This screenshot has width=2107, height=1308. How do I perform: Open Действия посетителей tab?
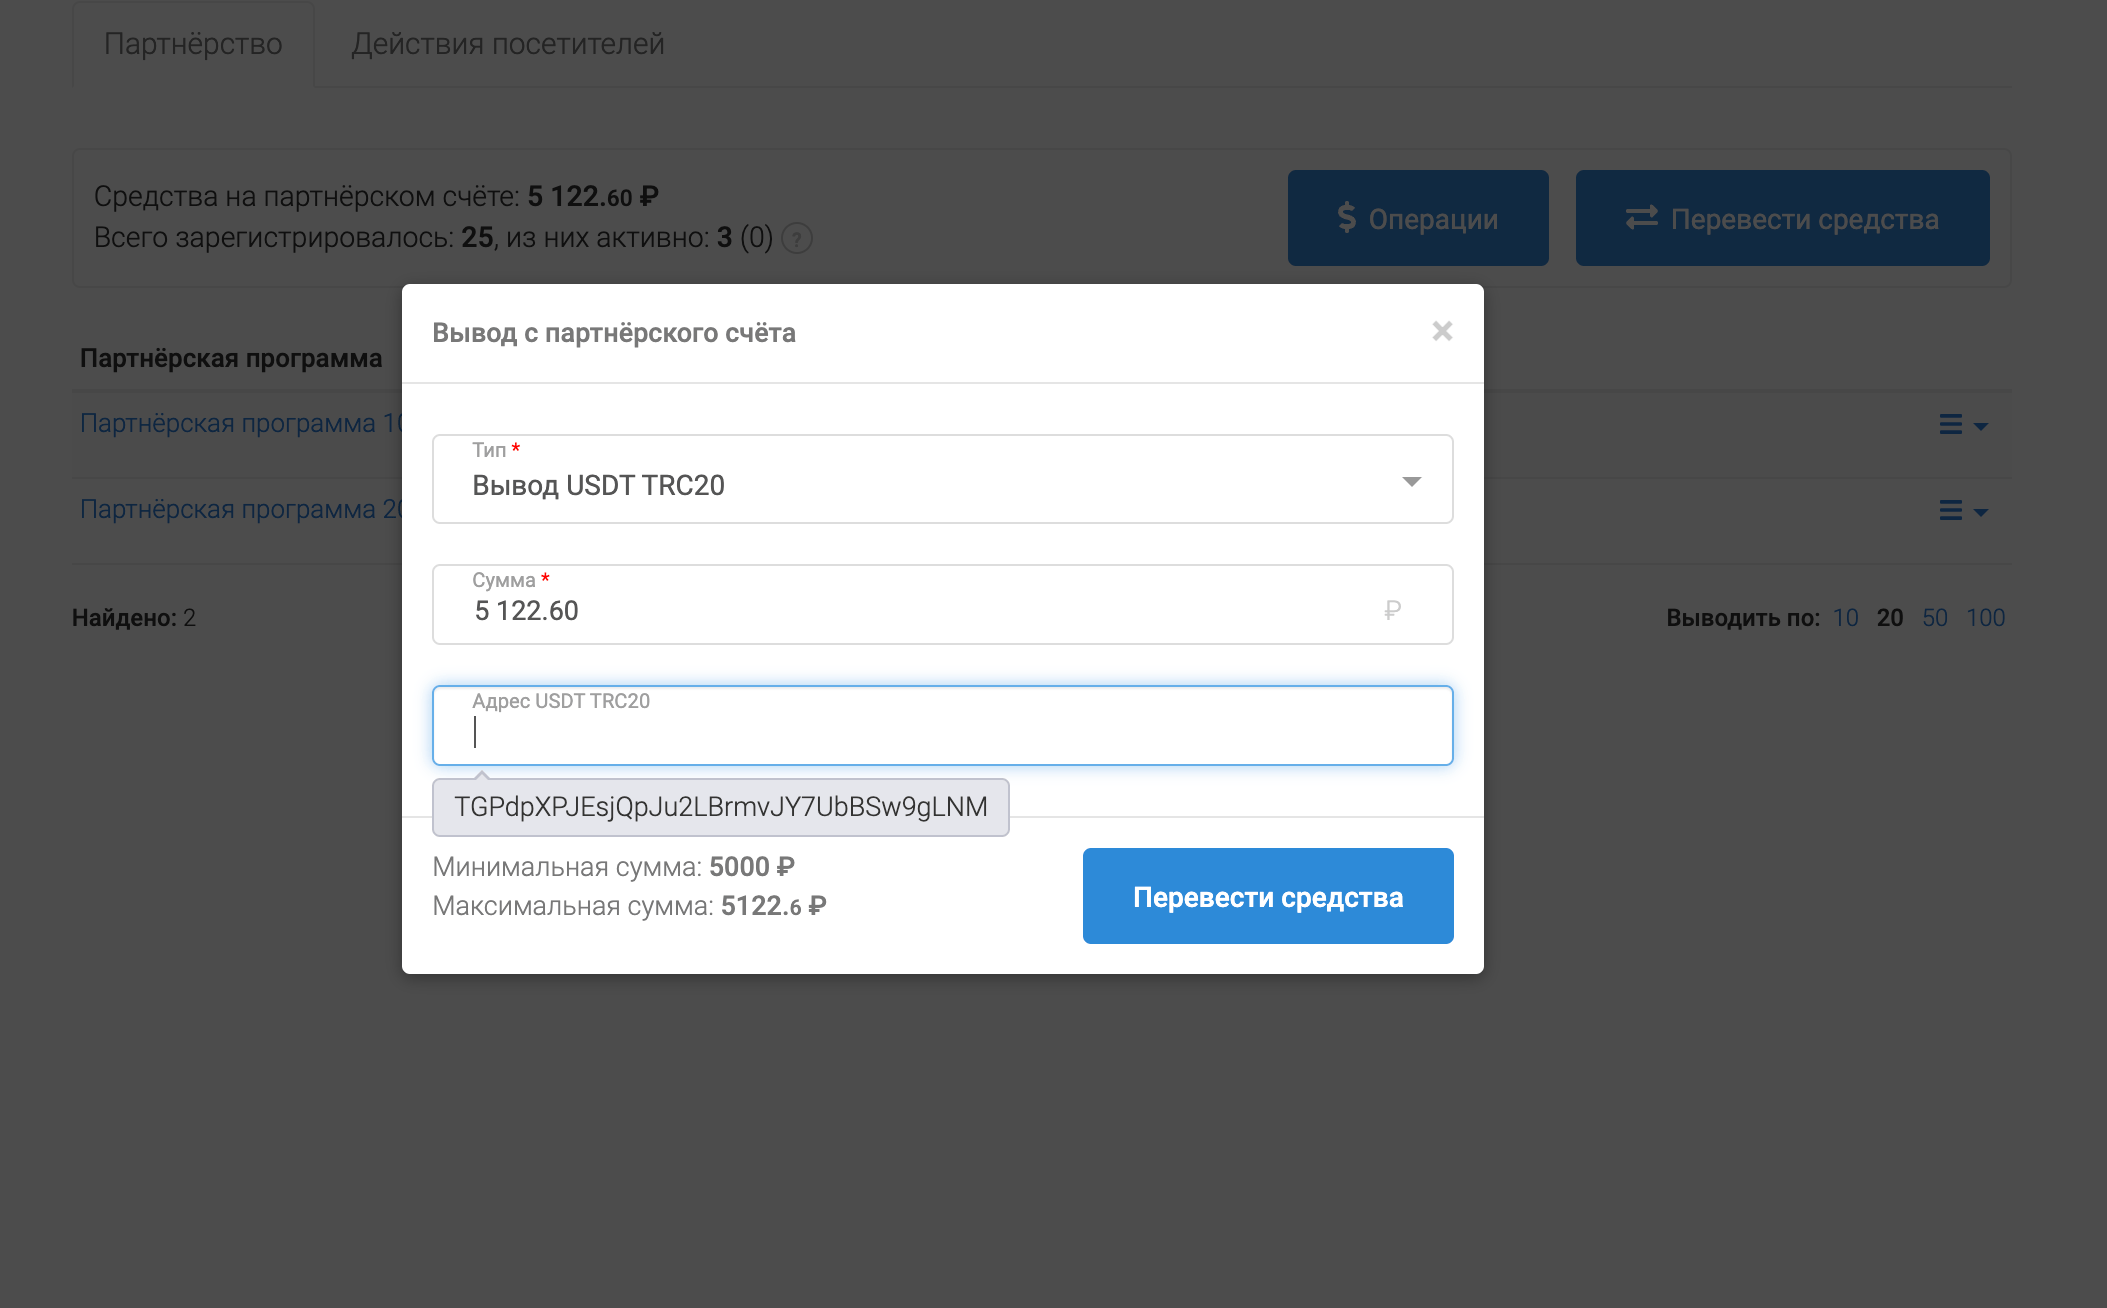click(507, 44)
